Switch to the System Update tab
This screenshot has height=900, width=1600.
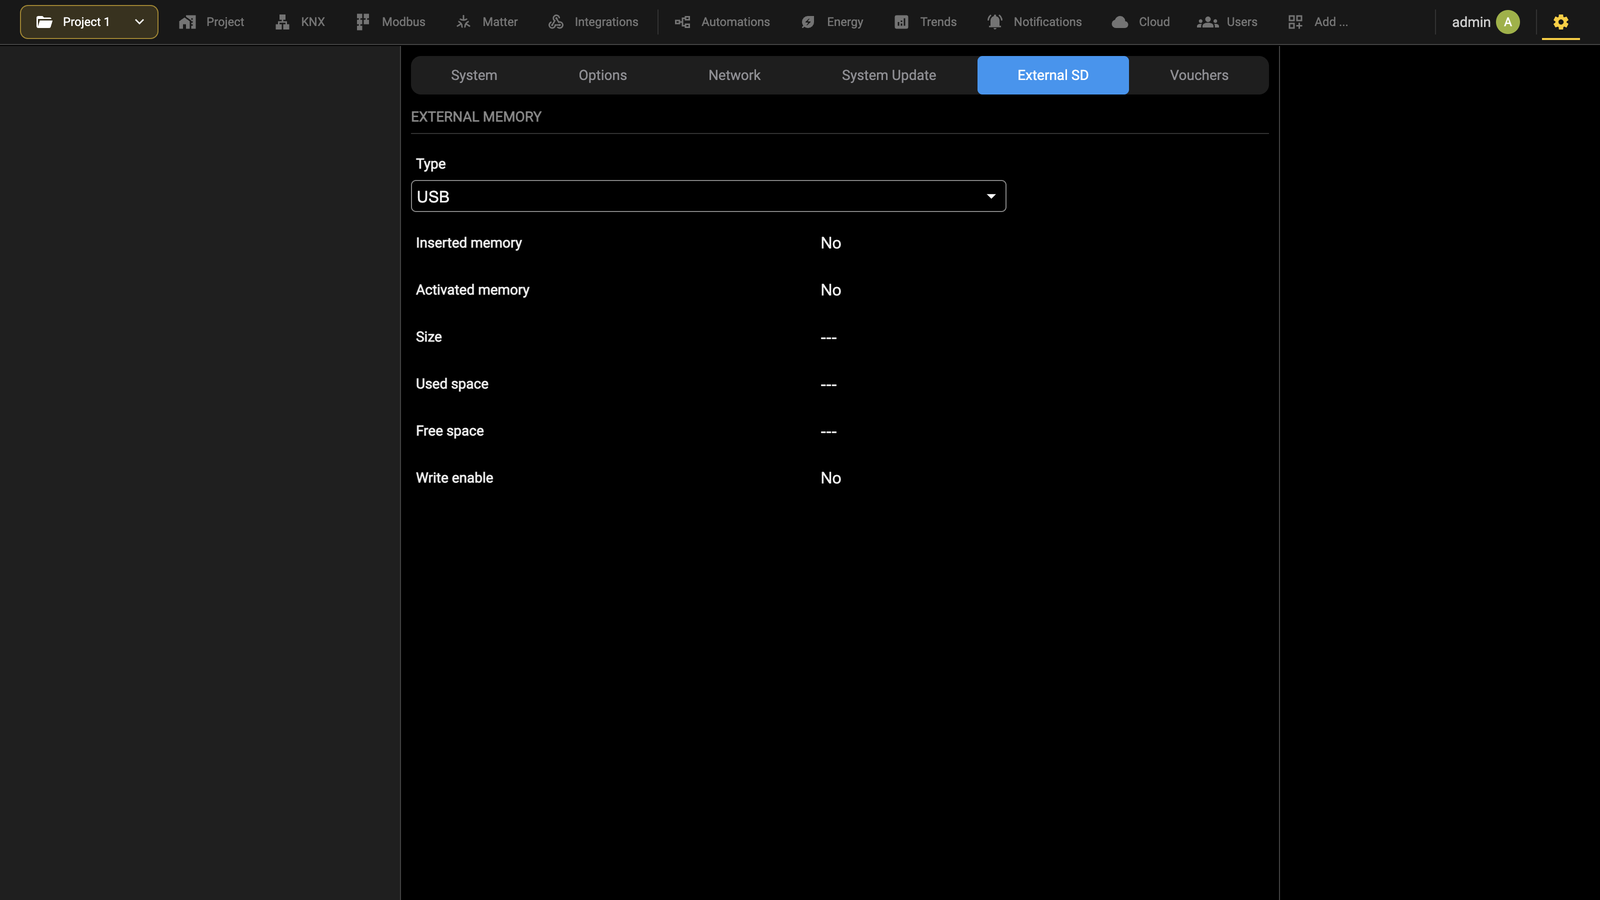(x=889, y=75)
